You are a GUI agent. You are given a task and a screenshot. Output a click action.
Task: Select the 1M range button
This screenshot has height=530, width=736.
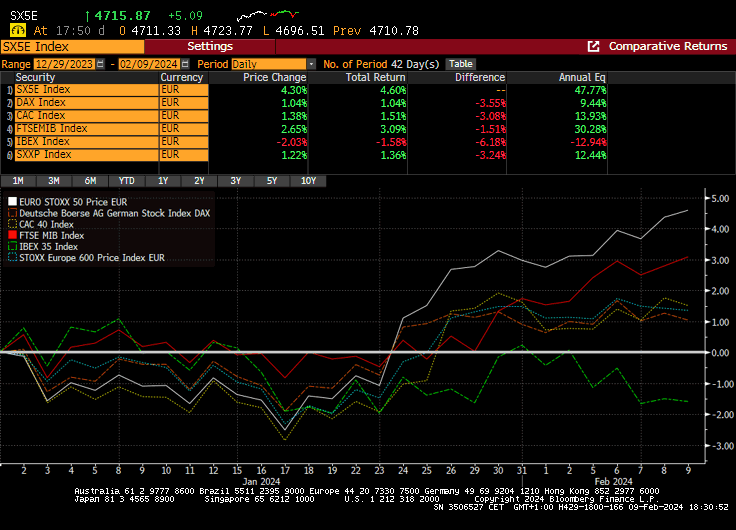pos(18,181)
